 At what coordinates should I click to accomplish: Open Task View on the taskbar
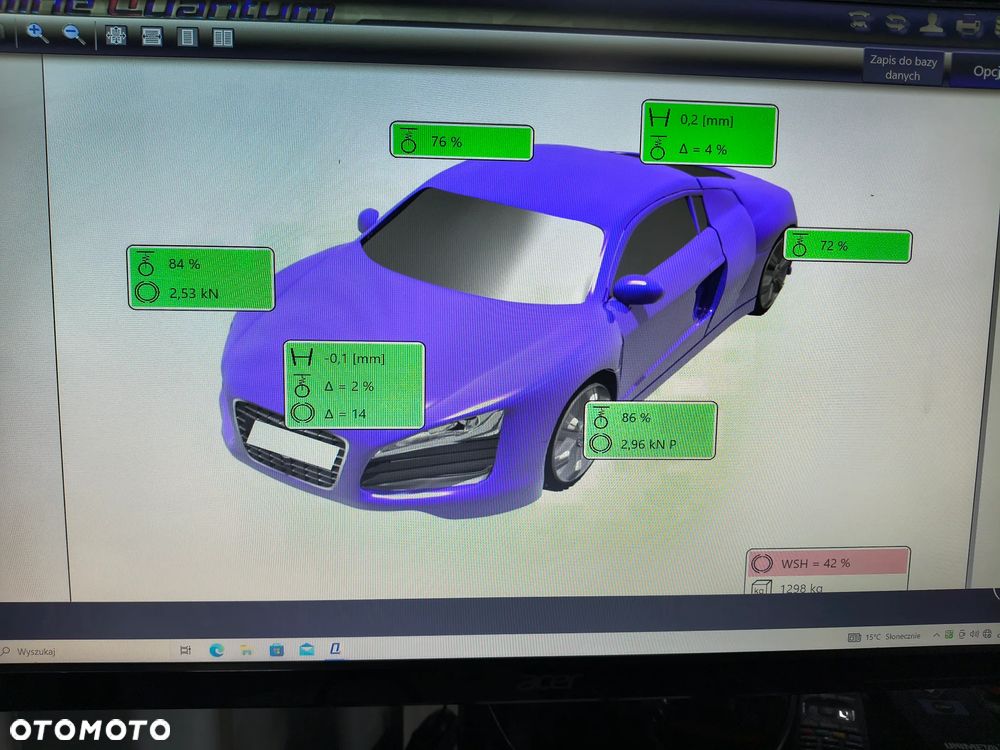(x=185, y=650)
